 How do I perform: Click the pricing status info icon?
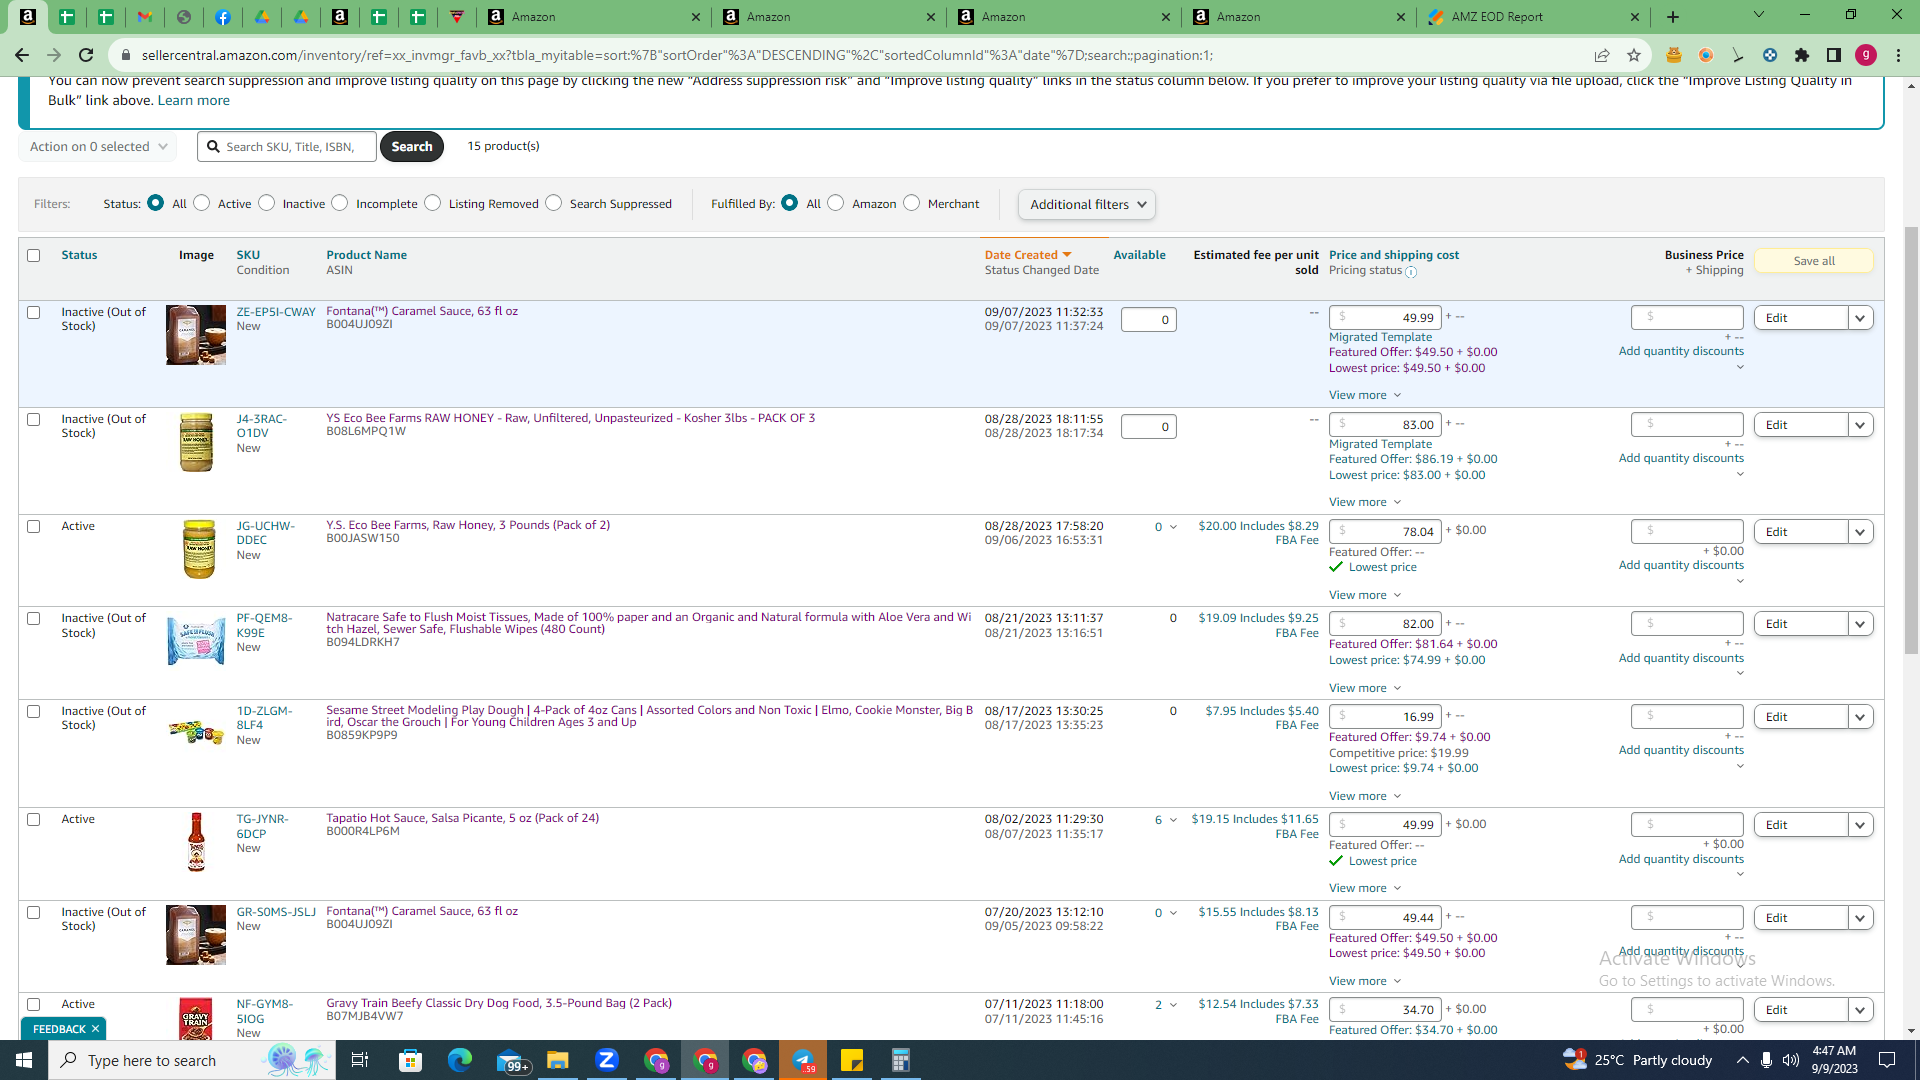1411,272
